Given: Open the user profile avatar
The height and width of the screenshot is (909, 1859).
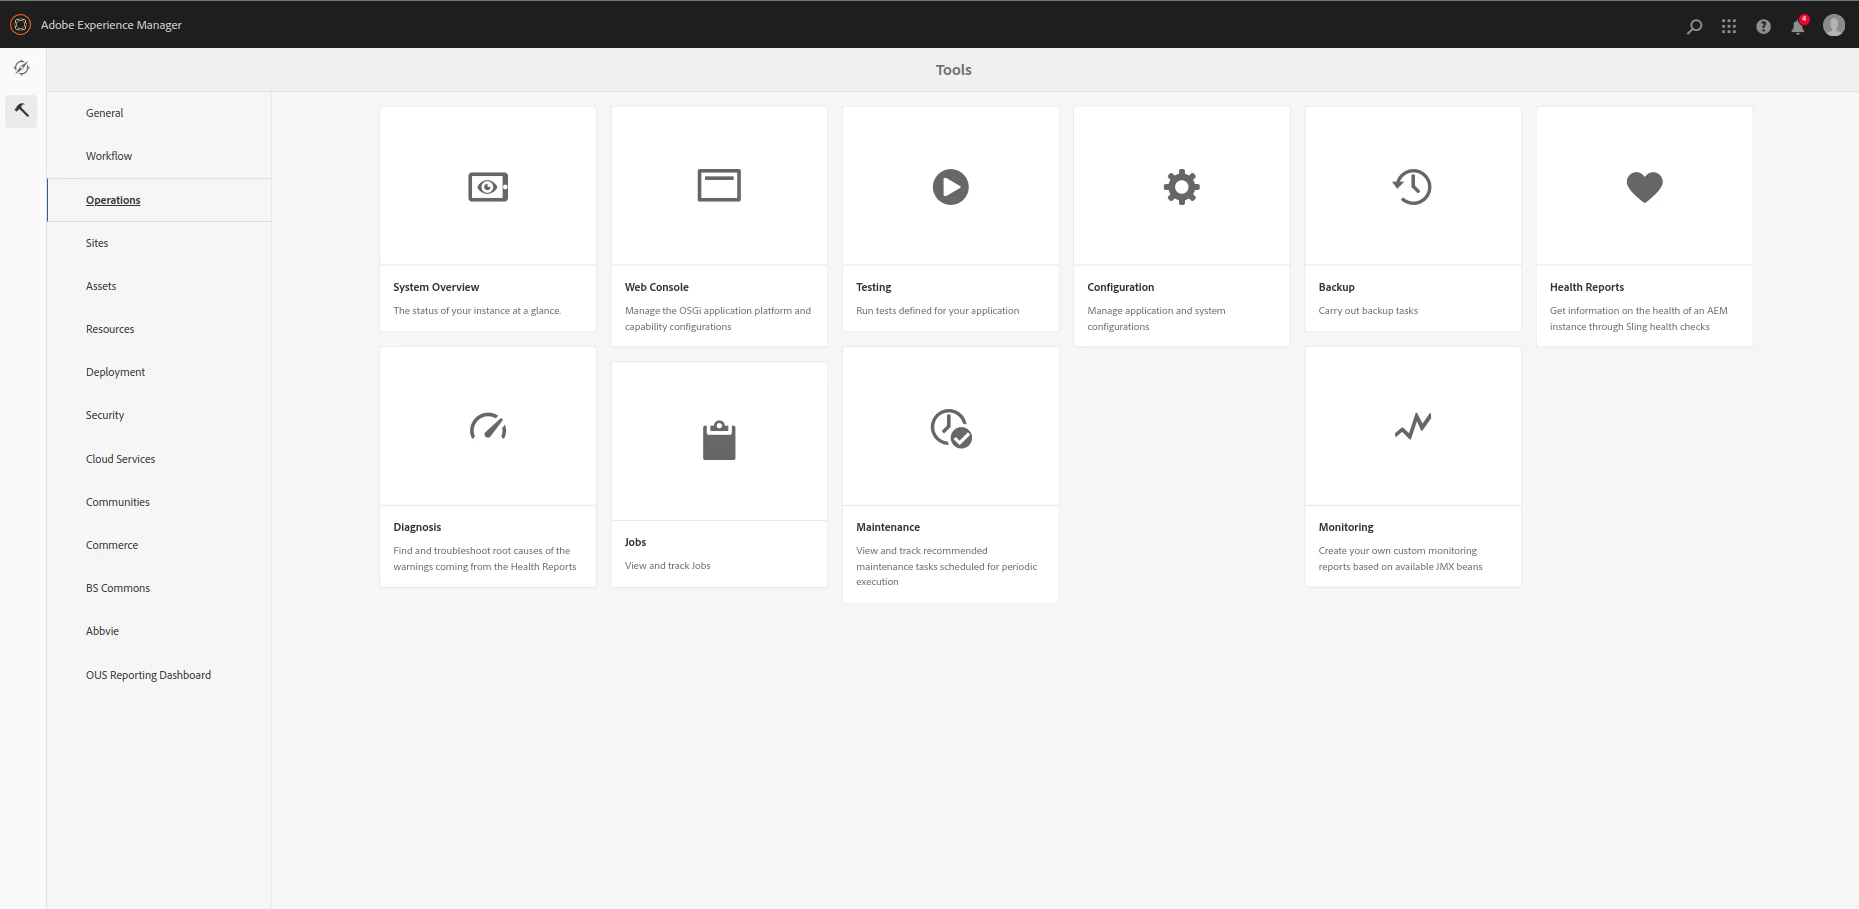Looking at the screenshot, I should 1834,25.
